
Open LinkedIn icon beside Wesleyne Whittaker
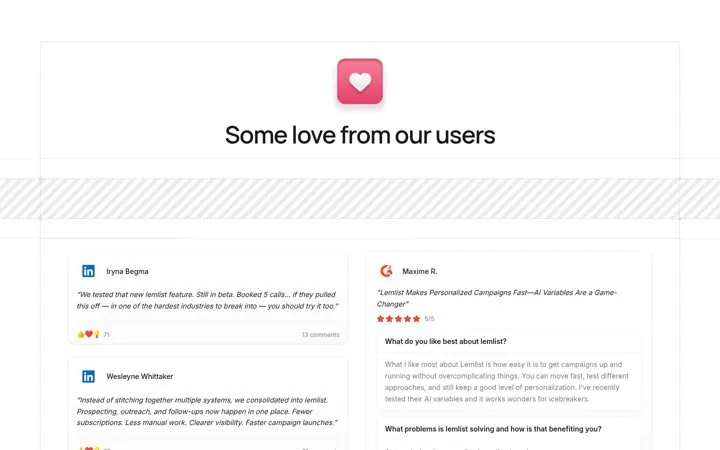pyautogui.click(x=88, y=377)
